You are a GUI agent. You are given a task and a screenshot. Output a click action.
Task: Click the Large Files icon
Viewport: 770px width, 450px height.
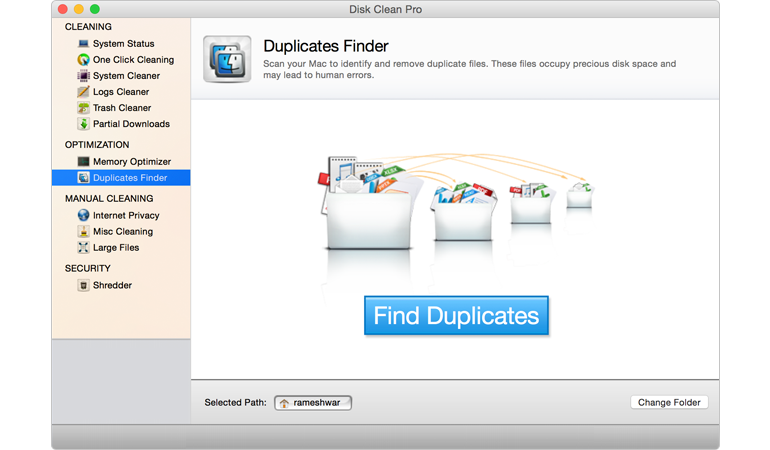[x=84, y=248]
